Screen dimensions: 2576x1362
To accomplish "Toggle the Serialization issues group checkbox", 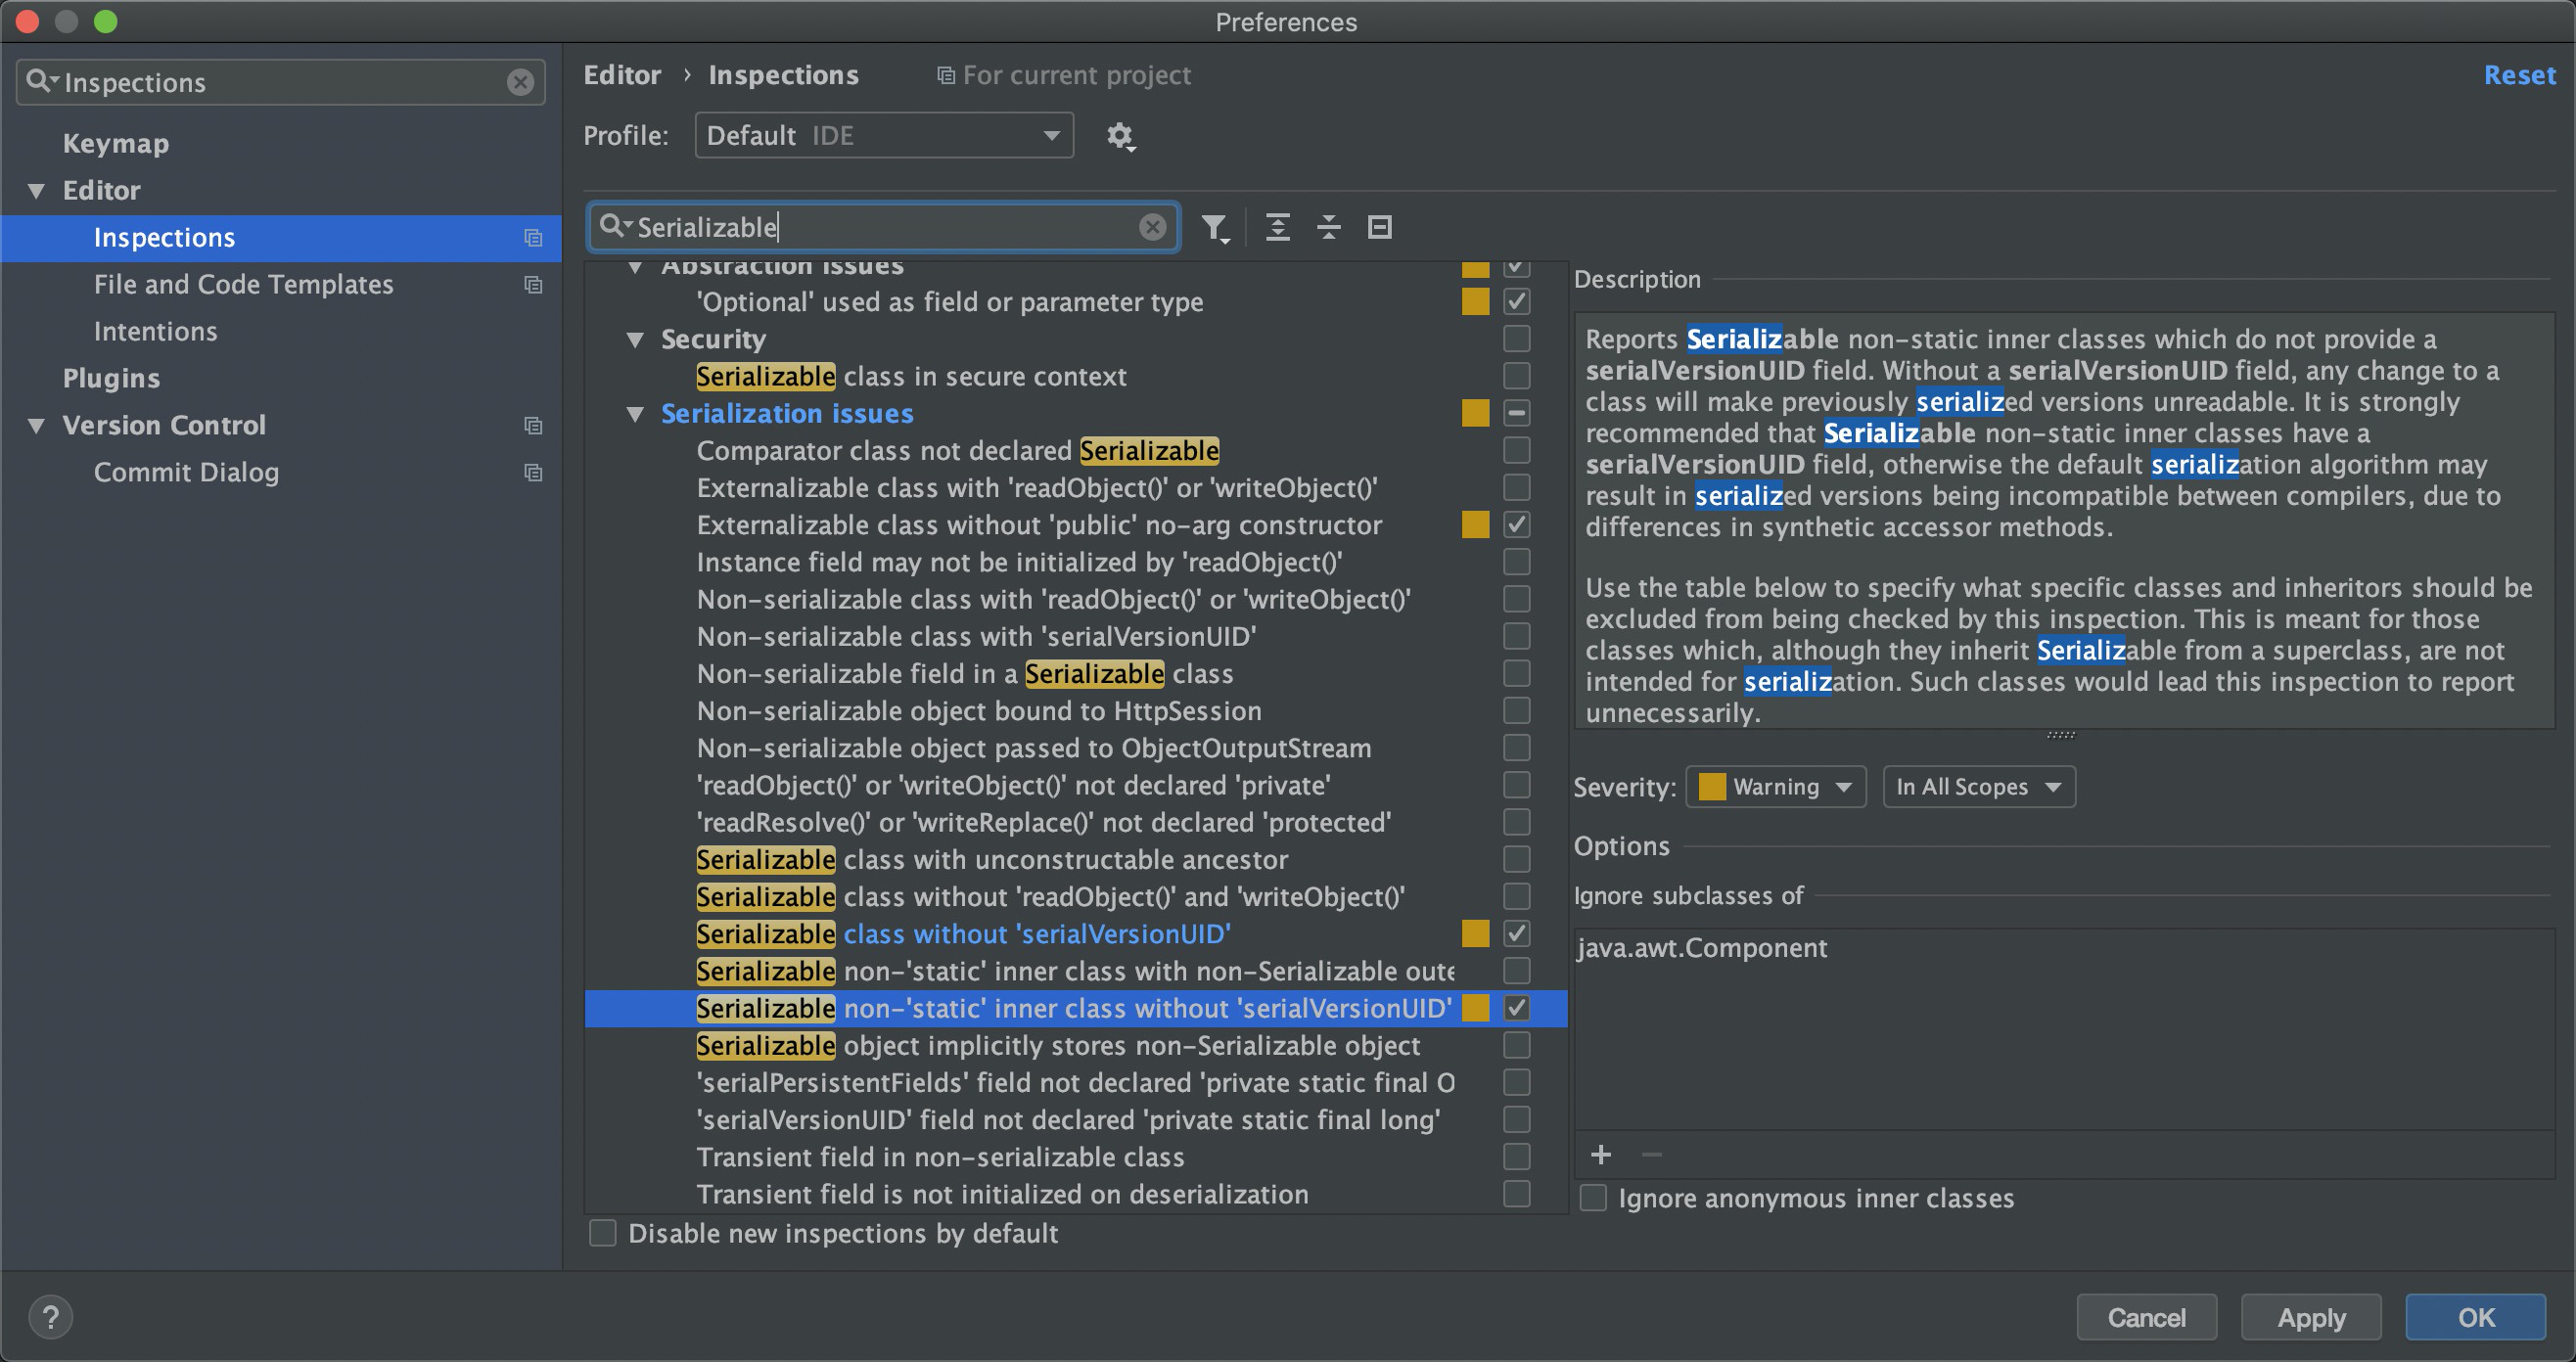I will [1516, 413].
